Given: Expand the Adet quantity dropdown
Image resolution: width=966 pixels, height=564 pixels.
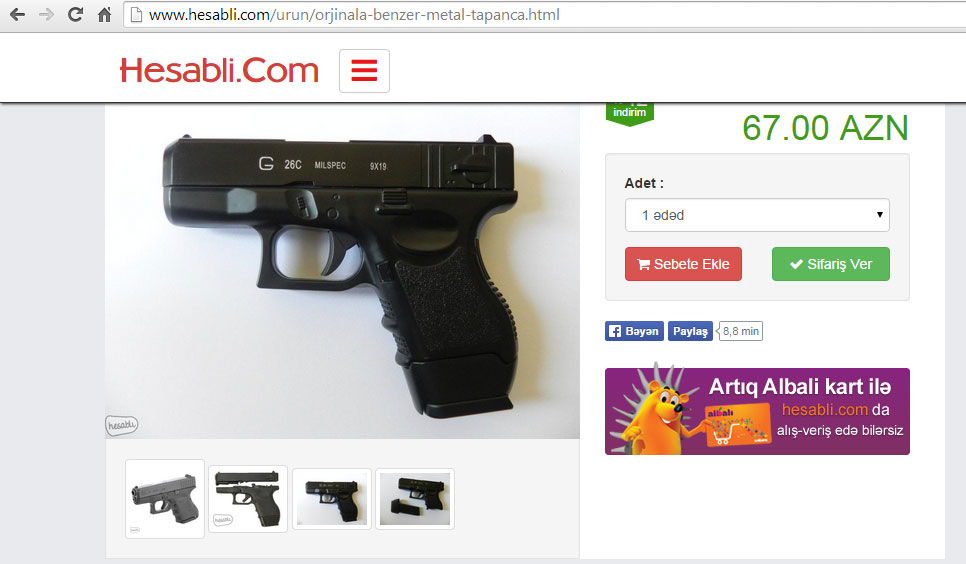Looking at the screenshot, I should tap(757, 215).
